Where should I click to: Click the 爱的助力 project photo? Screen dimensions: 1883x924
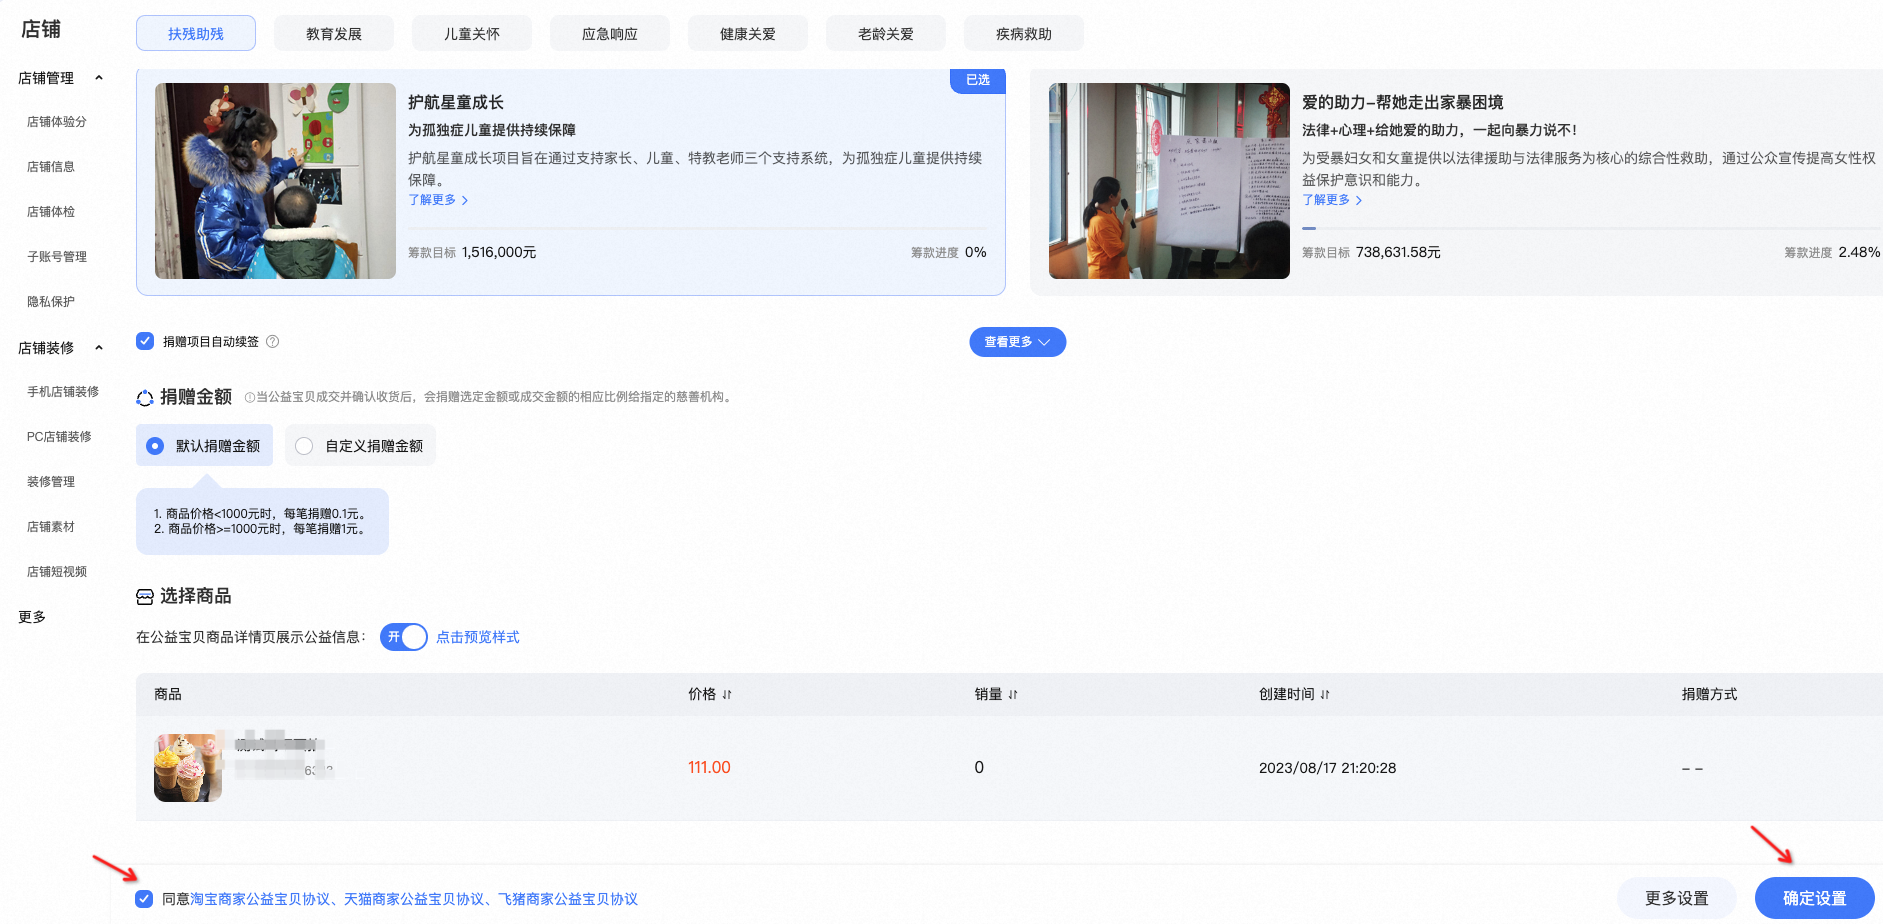click(x=1169, y=181)
